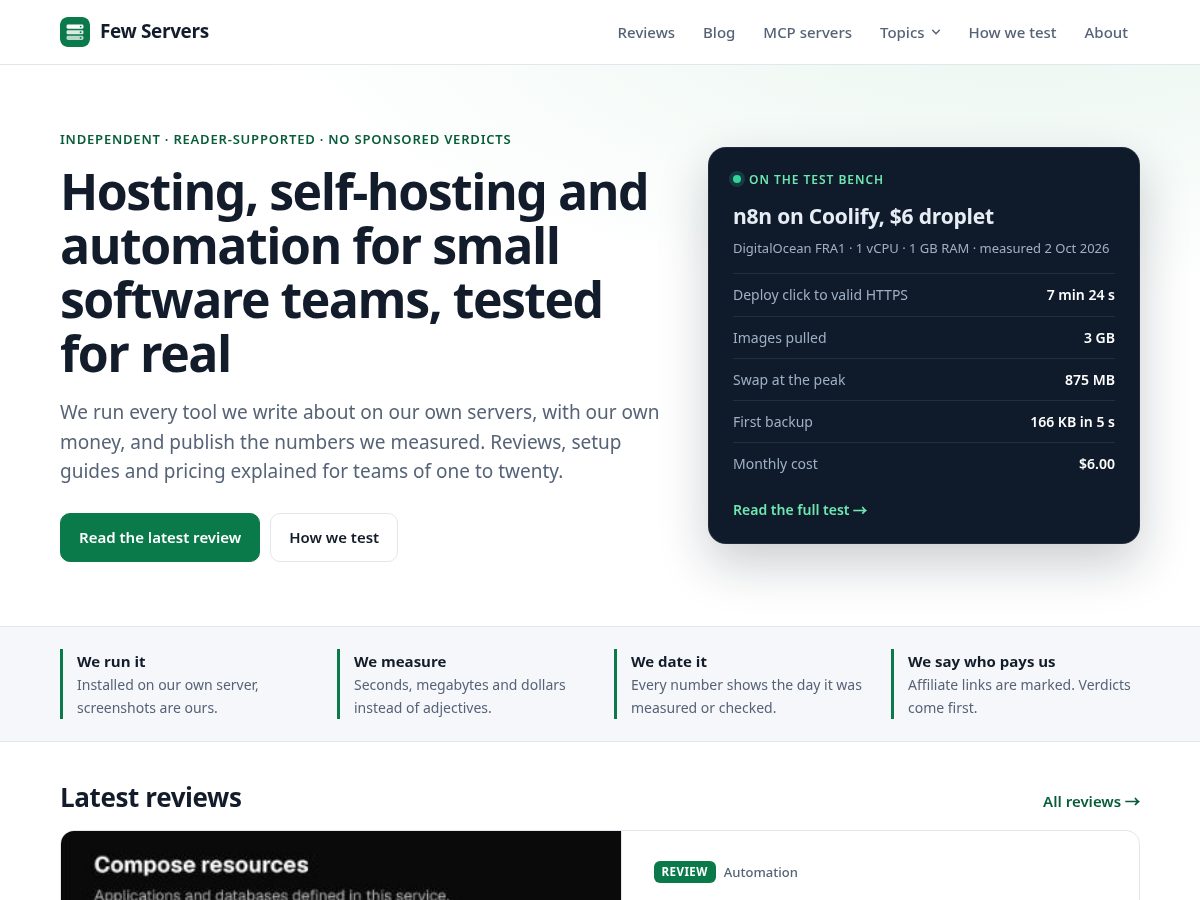This screenshot has width=1200, height=900.
Task: Go to the About page
Action: pos(1106,33)
